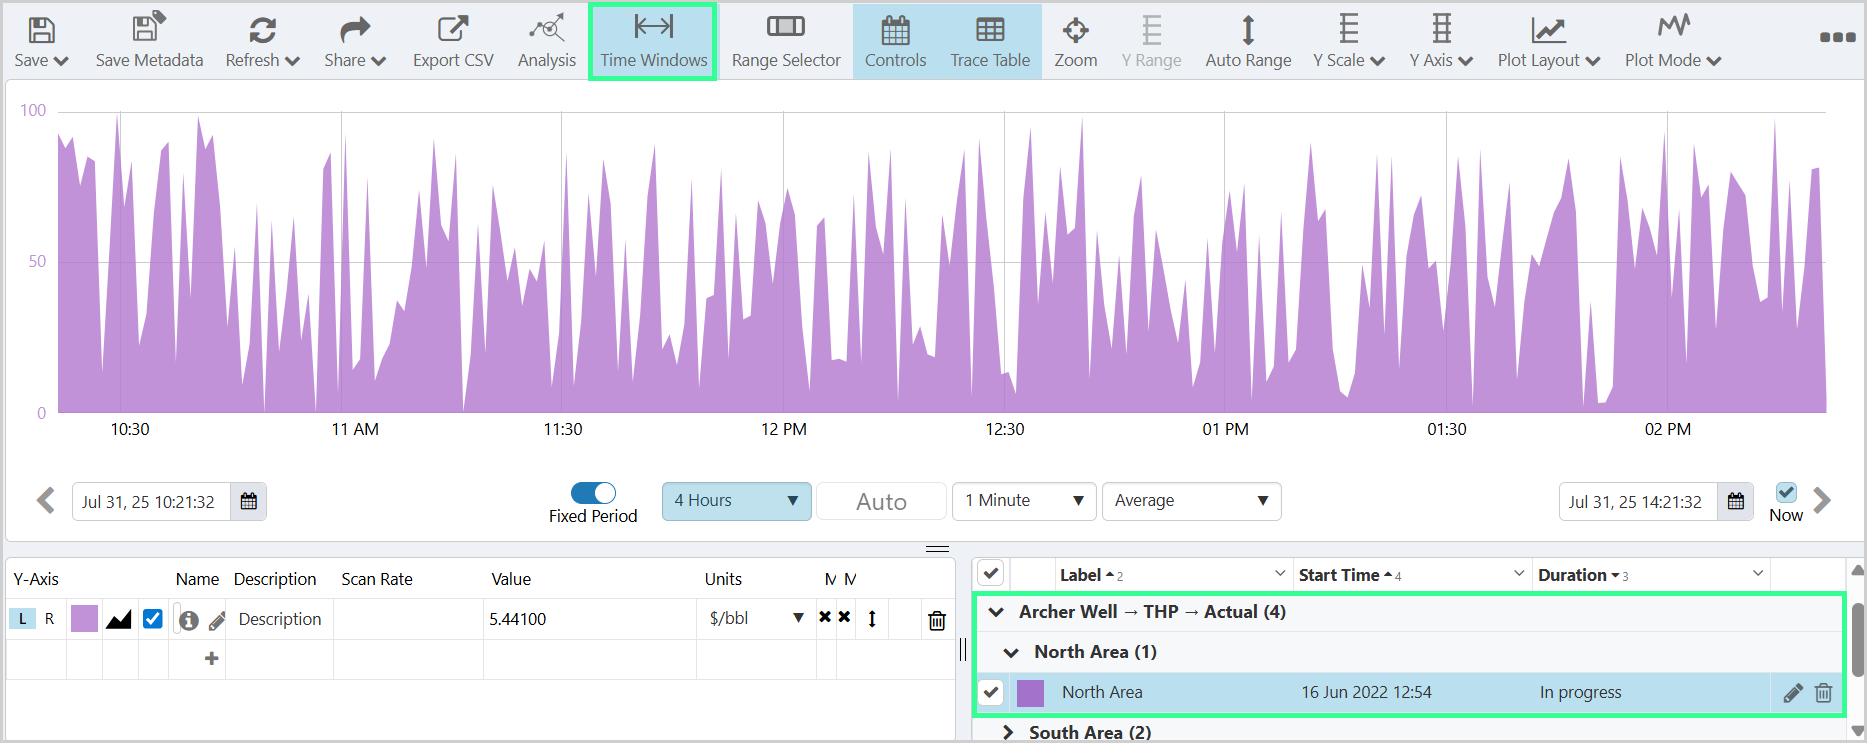Open the start date calendar picker
The image size is (1867, 743).
tap(249, 502)
